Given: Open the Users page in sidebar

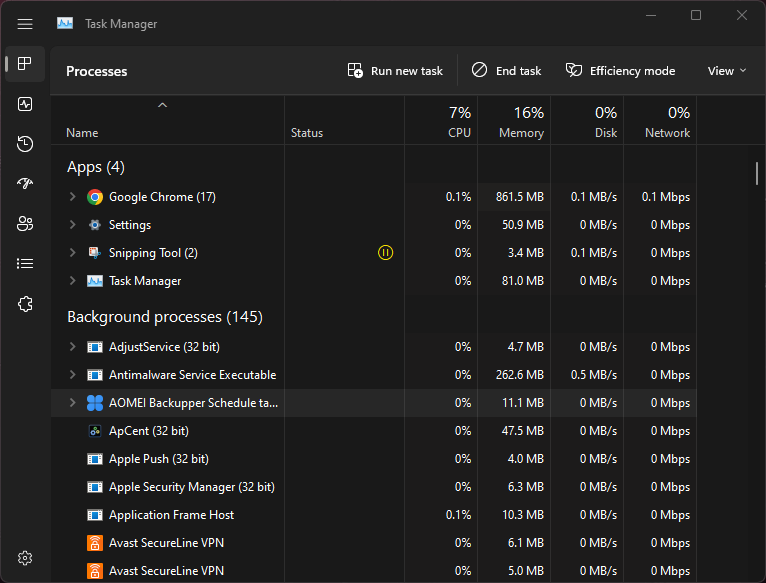Looking at the screenshot, I should pyautogui.click(x=25, y=224).
